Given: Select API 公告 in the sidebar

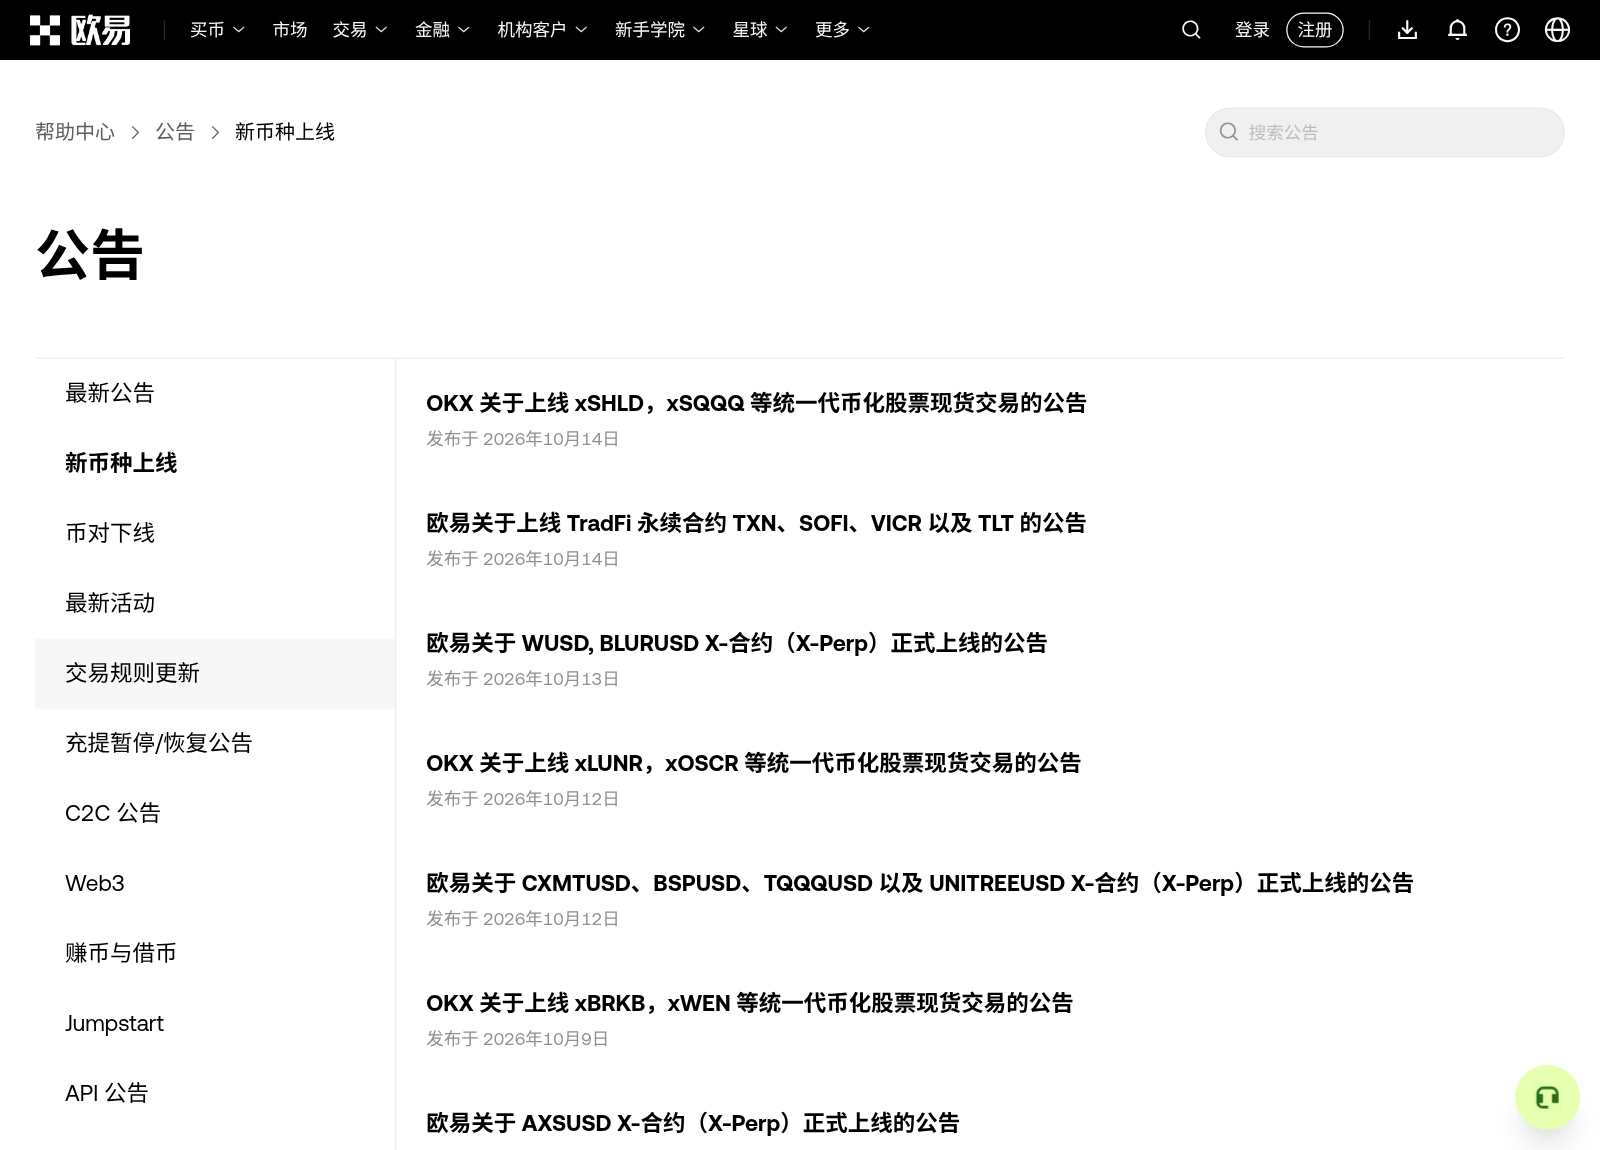Looking at the screenshot, I should (x=215, y=1093).
